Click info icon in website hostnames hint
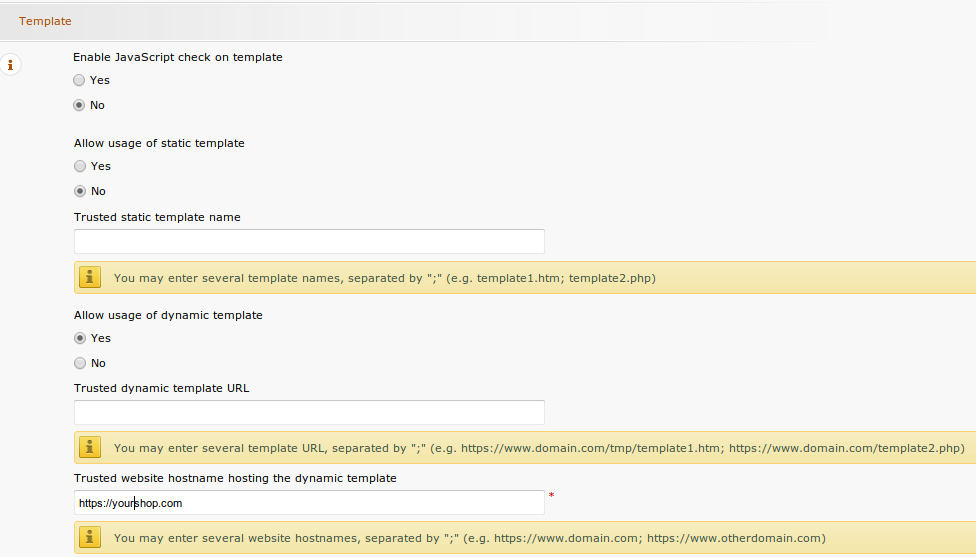This screenshot has width=976, height=557. (x=91, y=538)
